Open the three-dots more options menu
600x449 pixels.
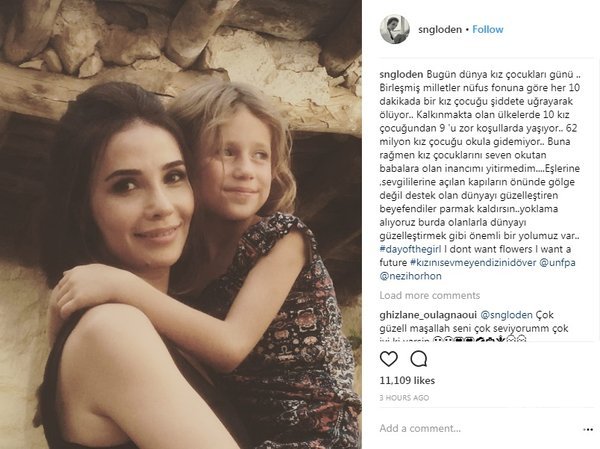point(588,429)
